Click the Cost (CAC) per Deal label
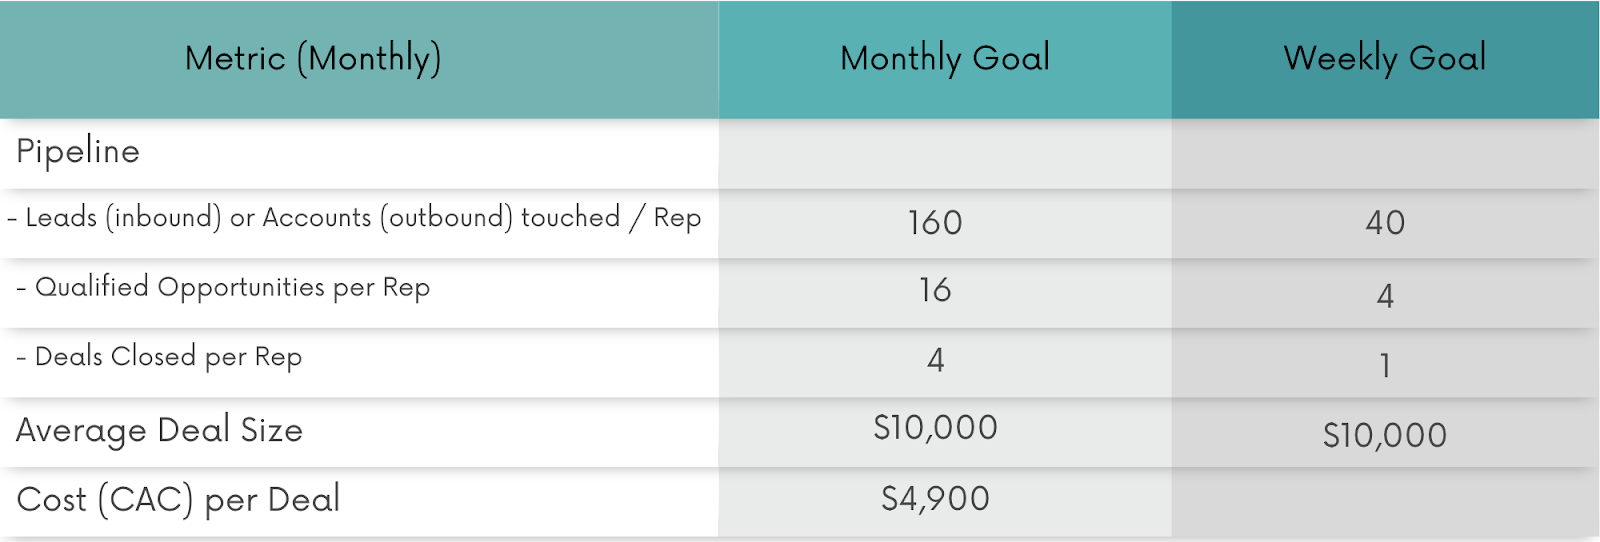Image resolution: width=1600 pixels, height=542 pixels. [179, 499]
